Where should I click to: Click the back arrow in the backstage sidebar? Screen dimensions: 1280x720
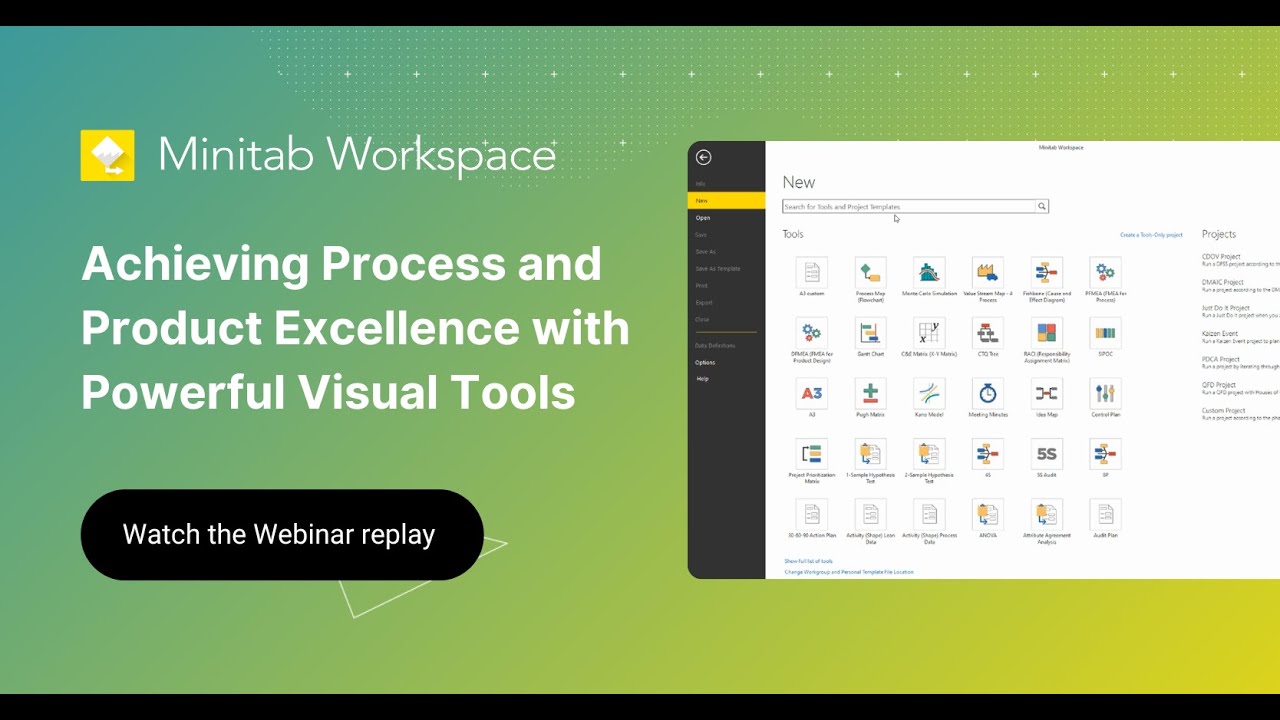click(x=703, y=157)
